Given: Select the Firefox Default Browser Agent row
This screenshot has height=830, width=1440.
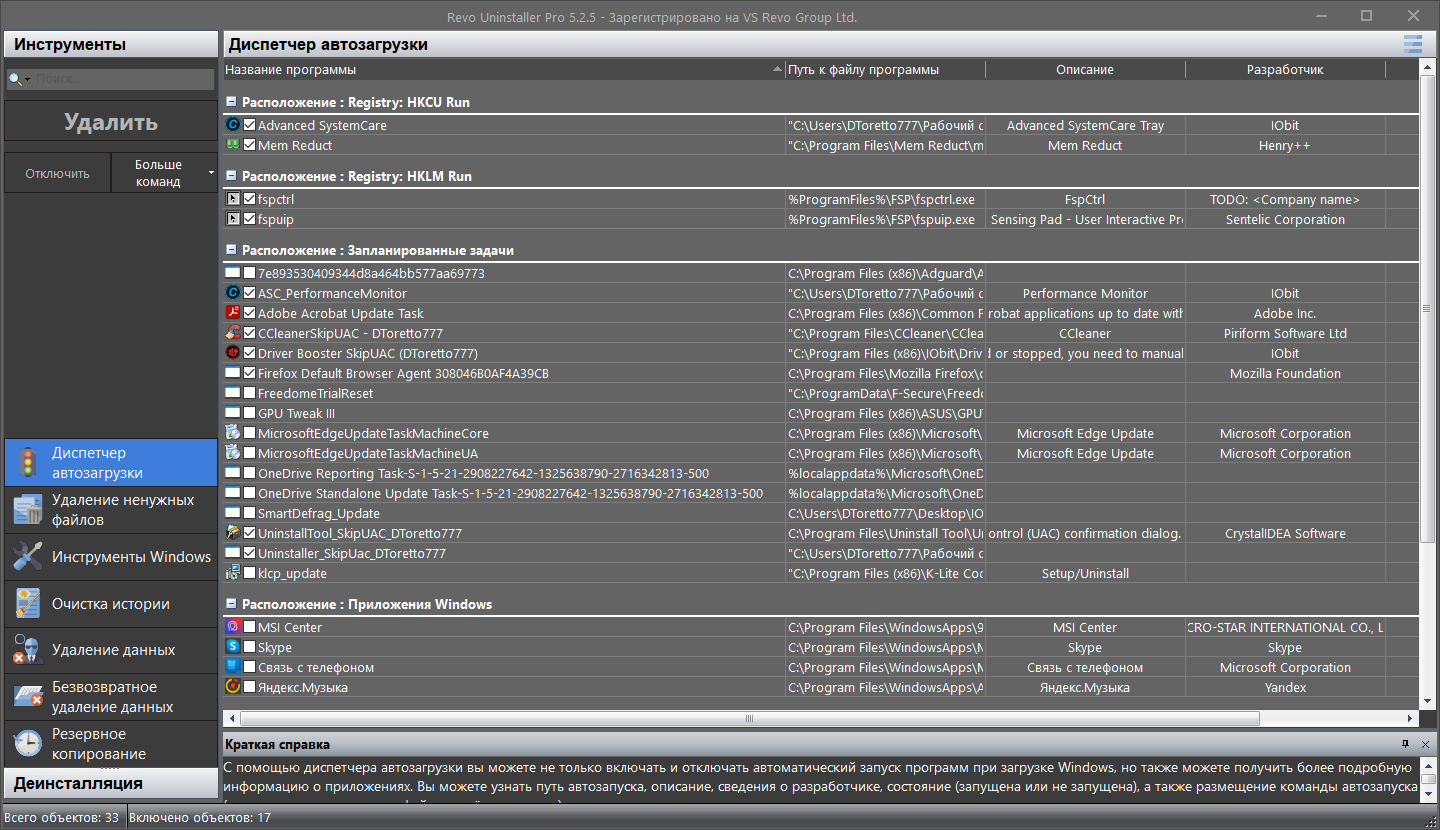Looking at the screenshot, I should [820, 373].
